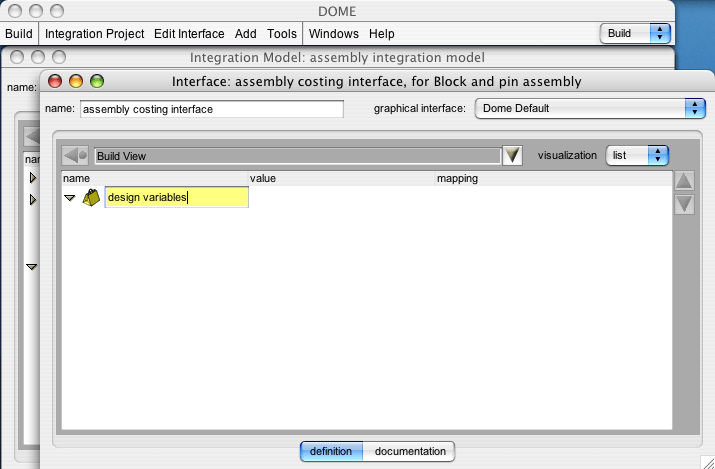Image resolution: width=715 pixels, height=469 pixels.
Task: Click the Build View down-arrow button
Action: click(512, 155)
